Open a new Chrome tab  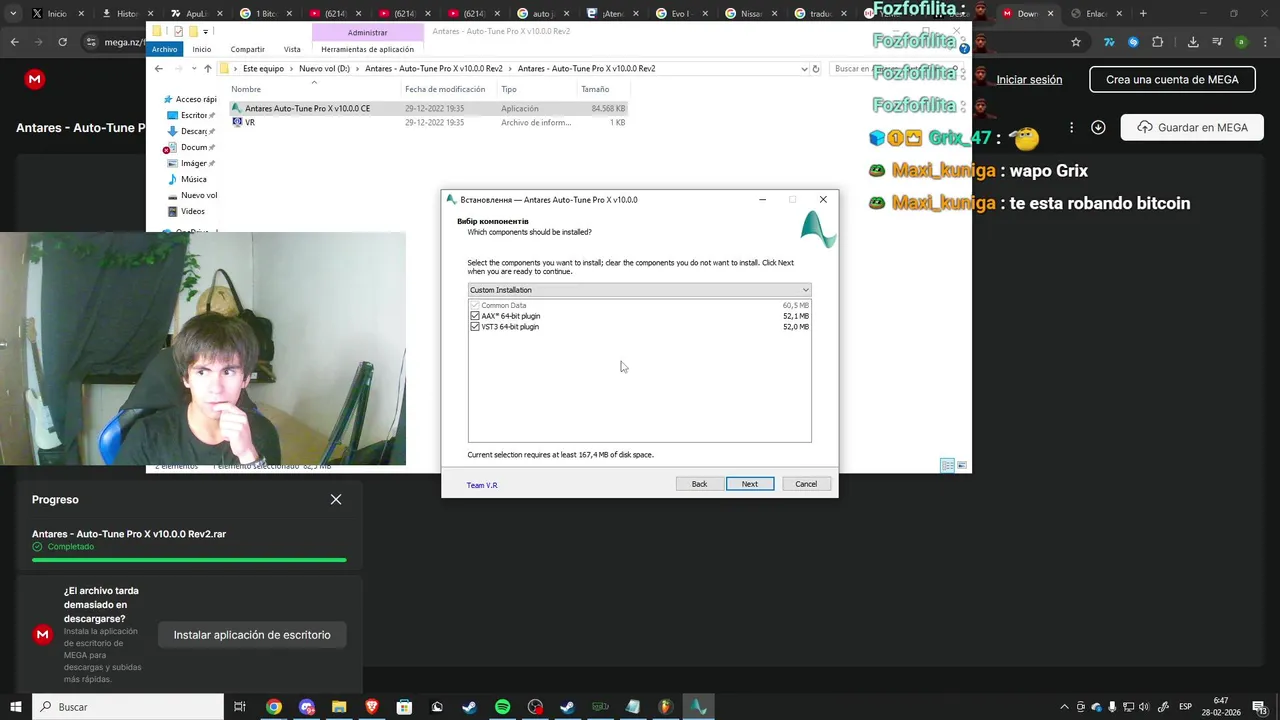1143,13
